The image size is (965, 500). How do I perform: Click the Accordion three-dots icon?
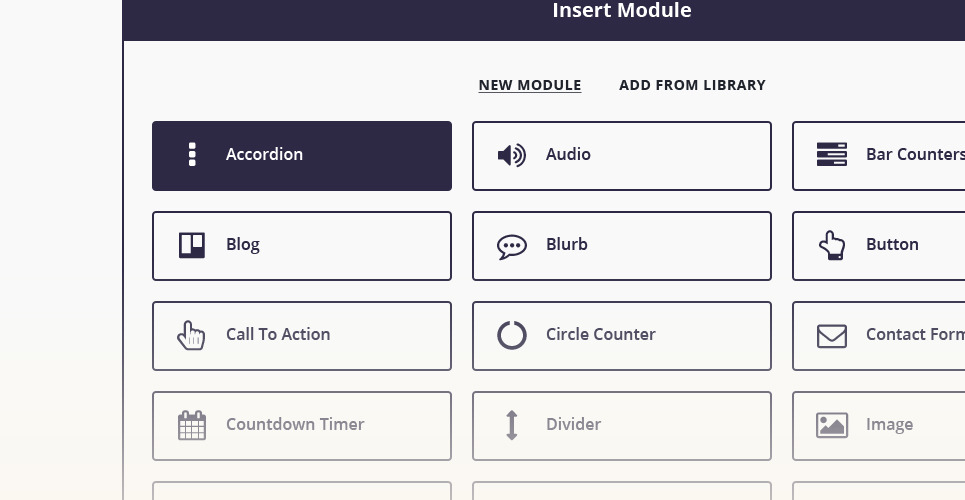pos(192,155)
